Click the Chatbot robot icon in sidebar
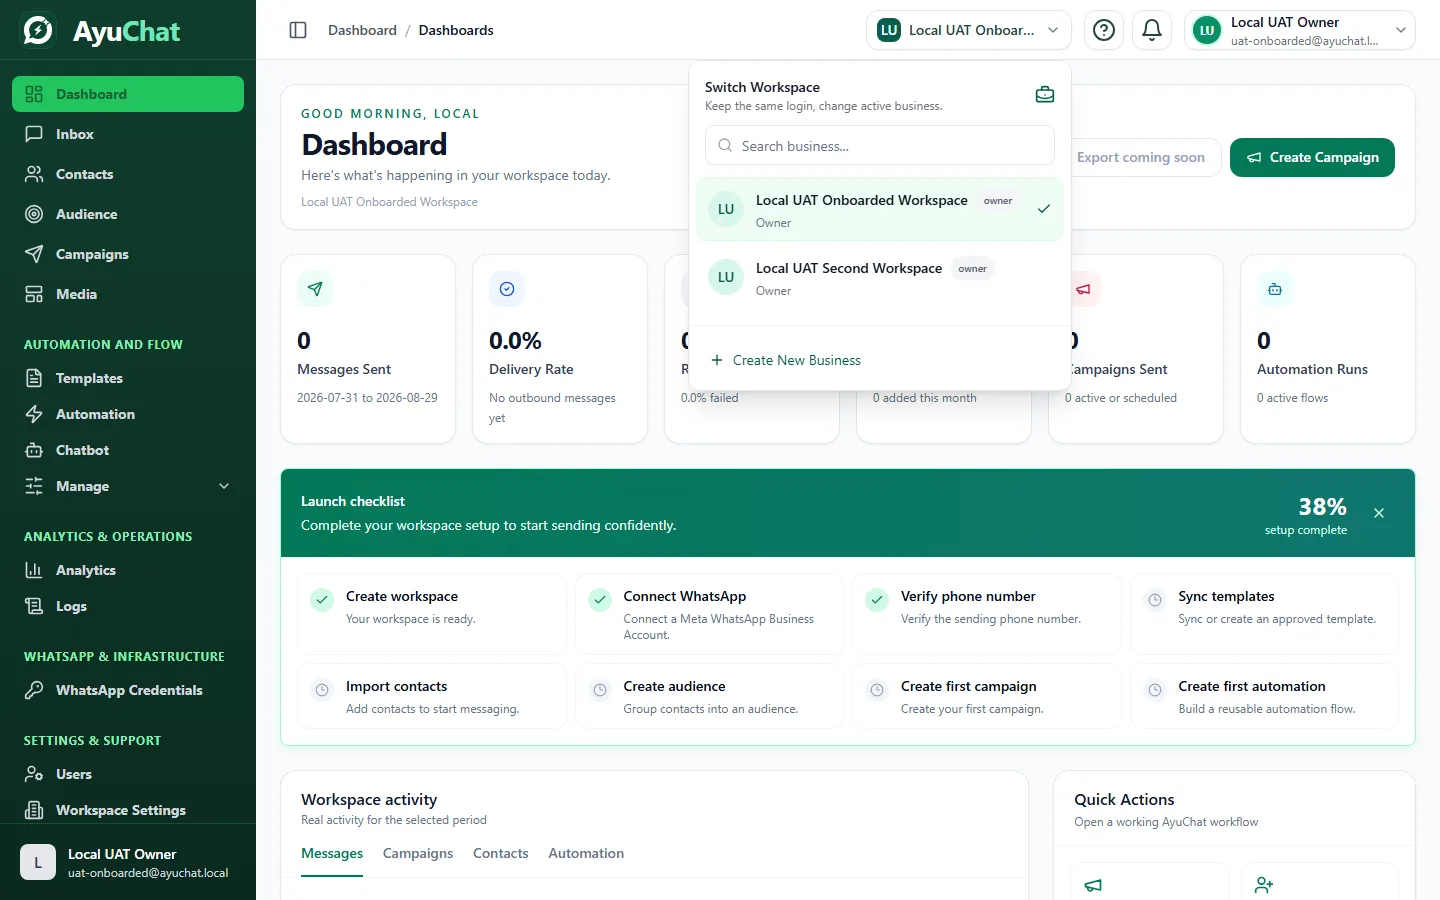 point(34,450)
